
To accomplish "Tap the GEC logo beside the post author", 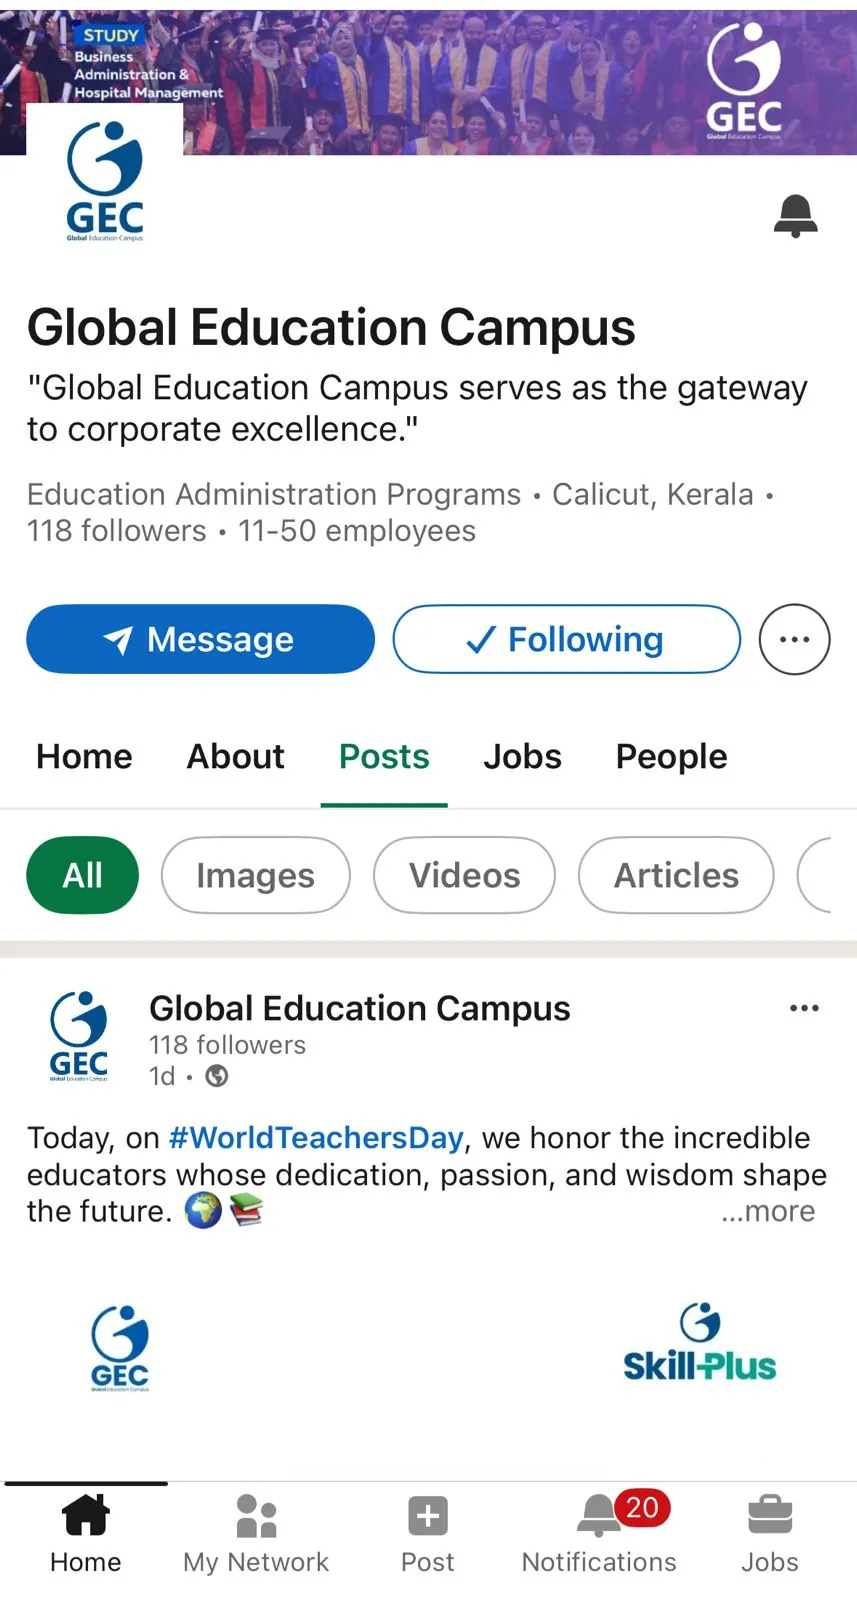I will 79,1036.
